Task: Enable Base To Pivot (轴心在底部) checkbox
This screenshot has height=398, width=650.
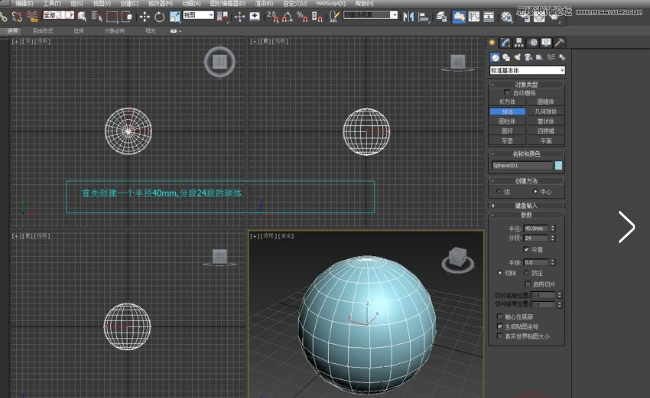Action: coord(500,316)
